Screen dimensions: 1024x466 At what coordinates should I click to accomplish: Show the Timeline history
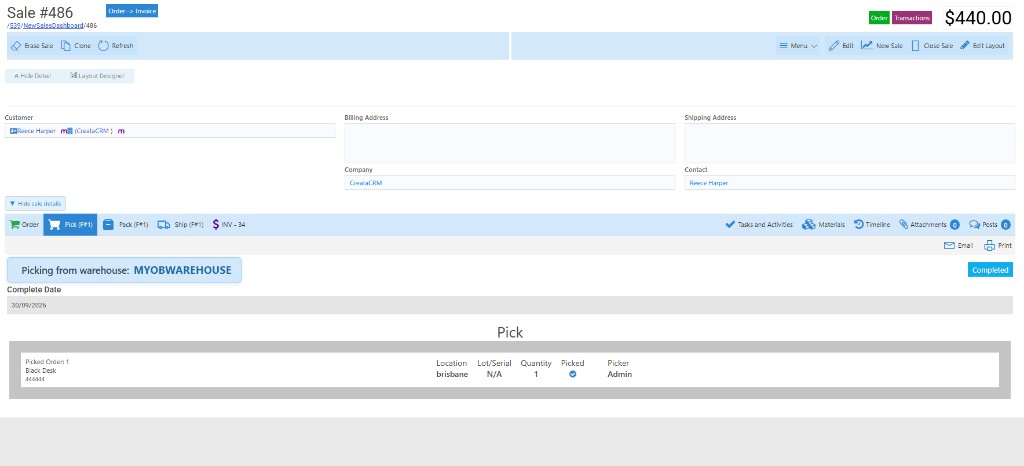pos(871,225)
